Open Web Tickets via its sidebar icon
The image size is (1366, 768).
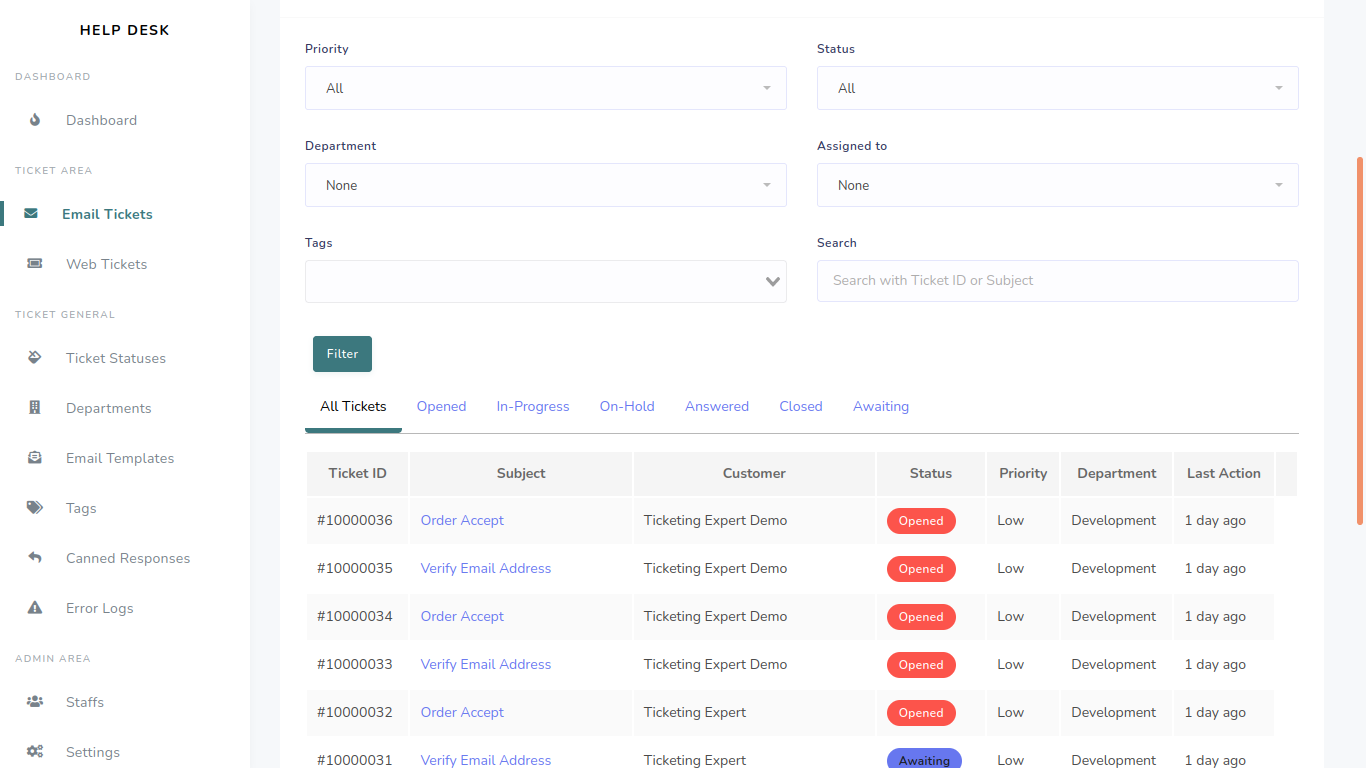pos(33,263)
